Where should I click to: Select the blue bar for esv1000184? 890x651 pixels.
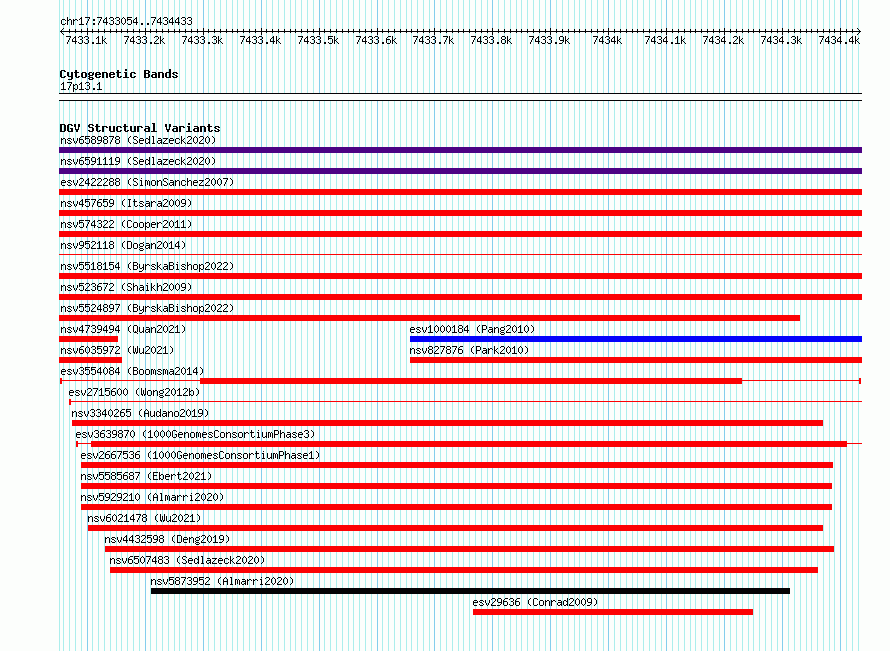click(x=636, y=339)
